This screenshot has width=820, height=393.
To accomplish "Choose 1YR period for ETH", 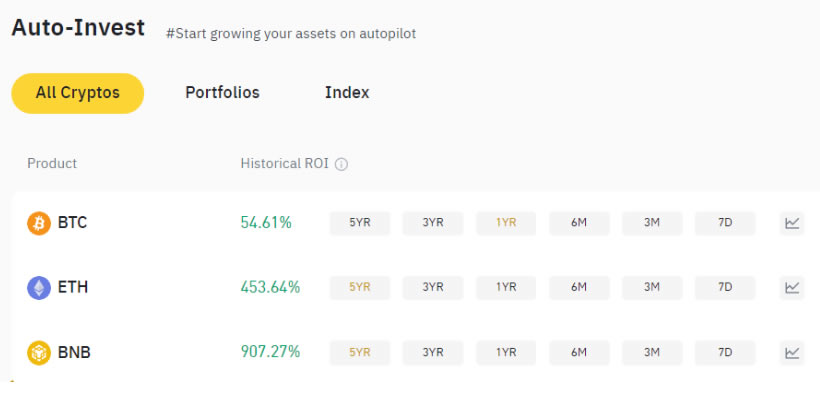I will click(506, 288).
